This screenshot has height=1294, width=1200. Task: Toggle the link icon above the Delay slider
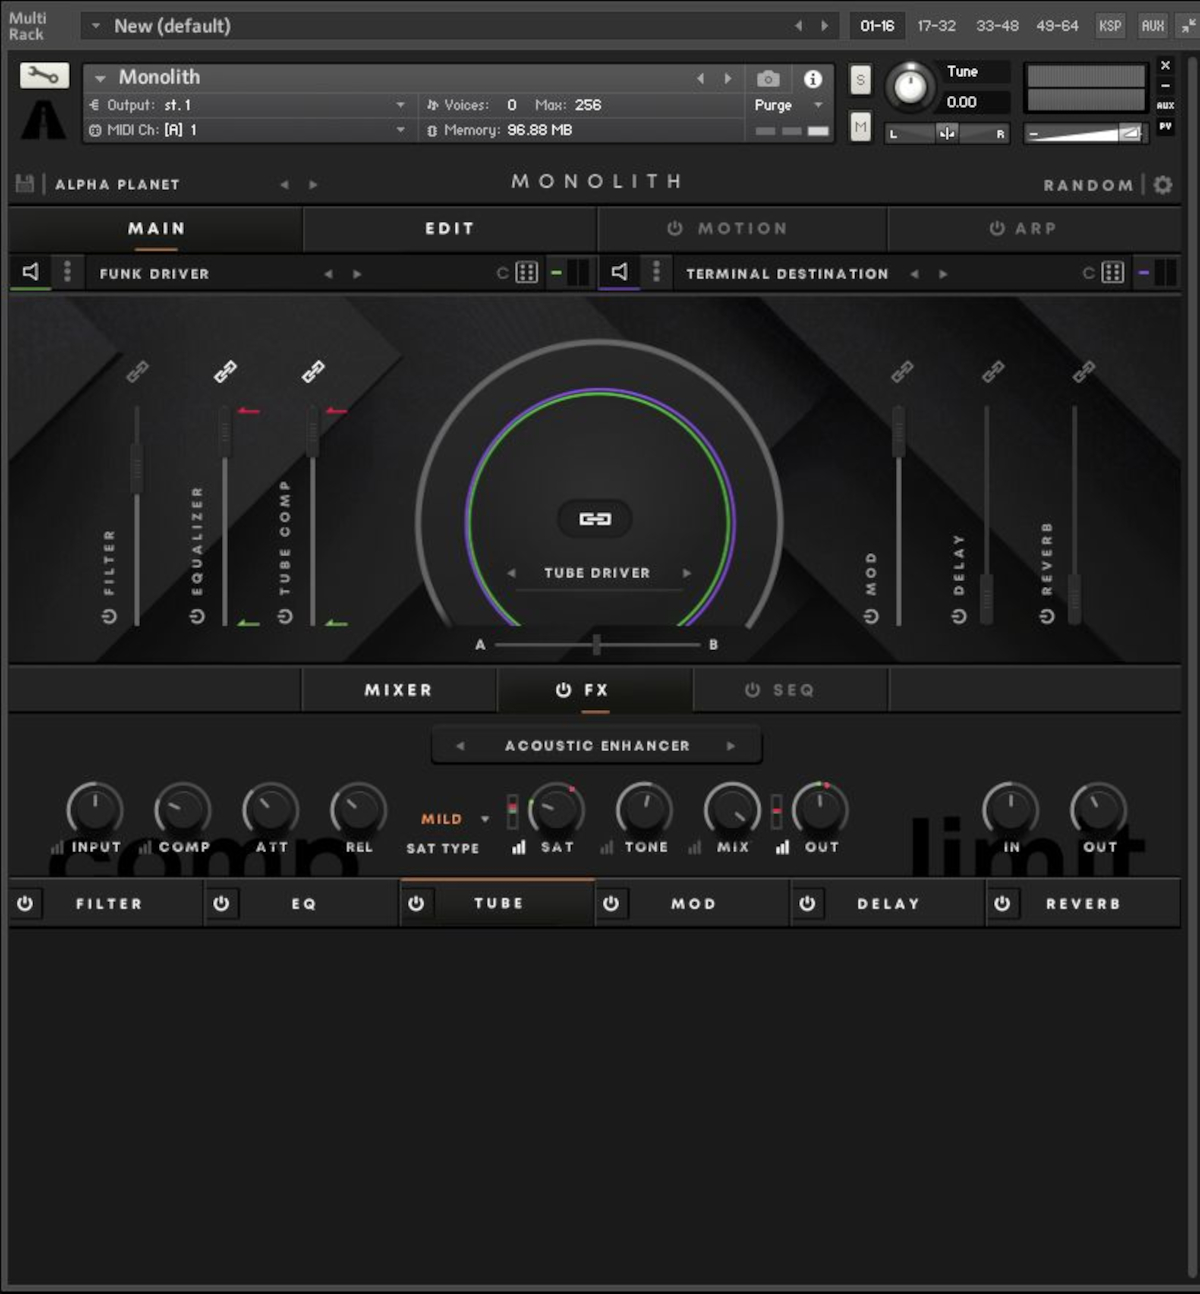(993, 372)
